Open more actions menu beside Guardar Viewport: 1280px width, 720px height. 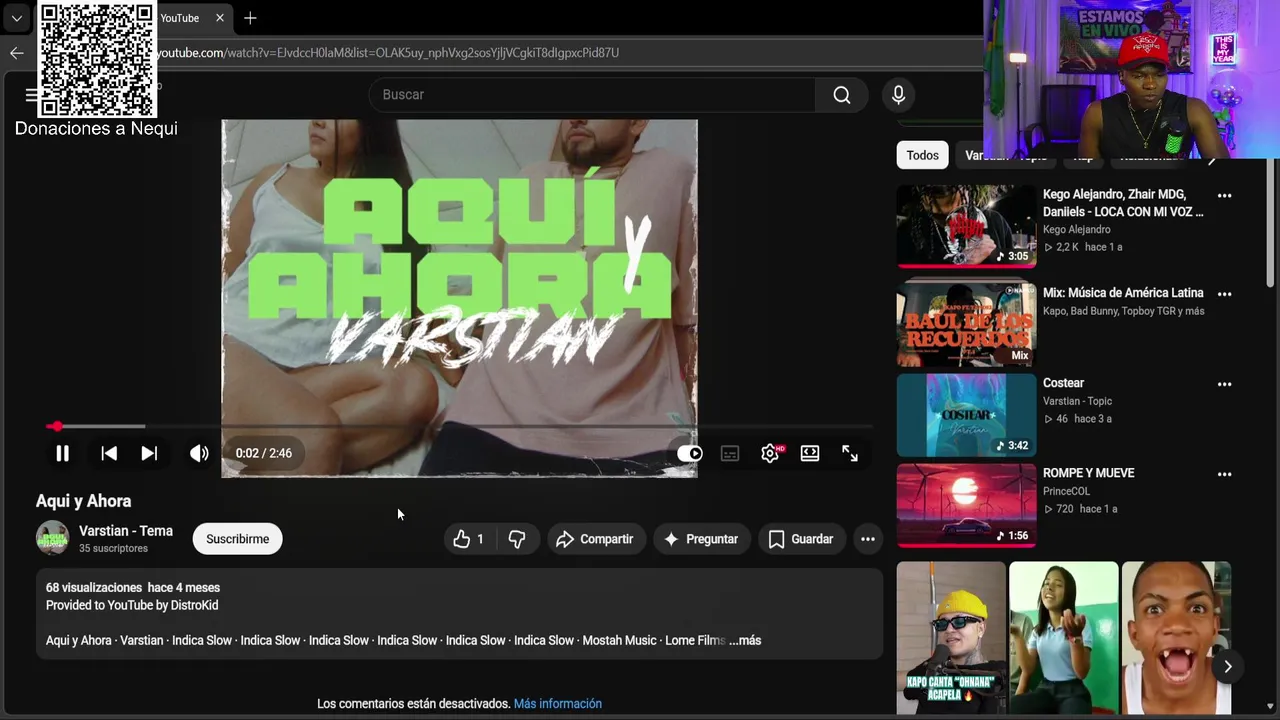(x=868, y=539)
